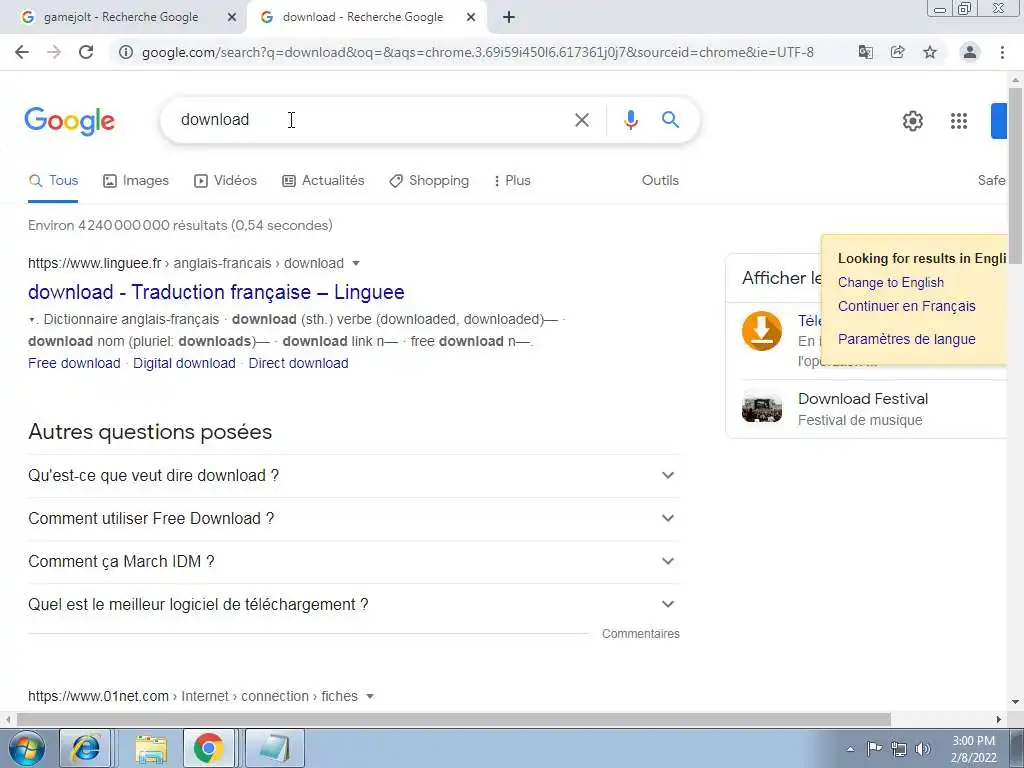Screen dimensions: 1024x768
Task: Click the horizontal scrollbar right arrow
Action: pyautogui.click(x=999, y=719)
